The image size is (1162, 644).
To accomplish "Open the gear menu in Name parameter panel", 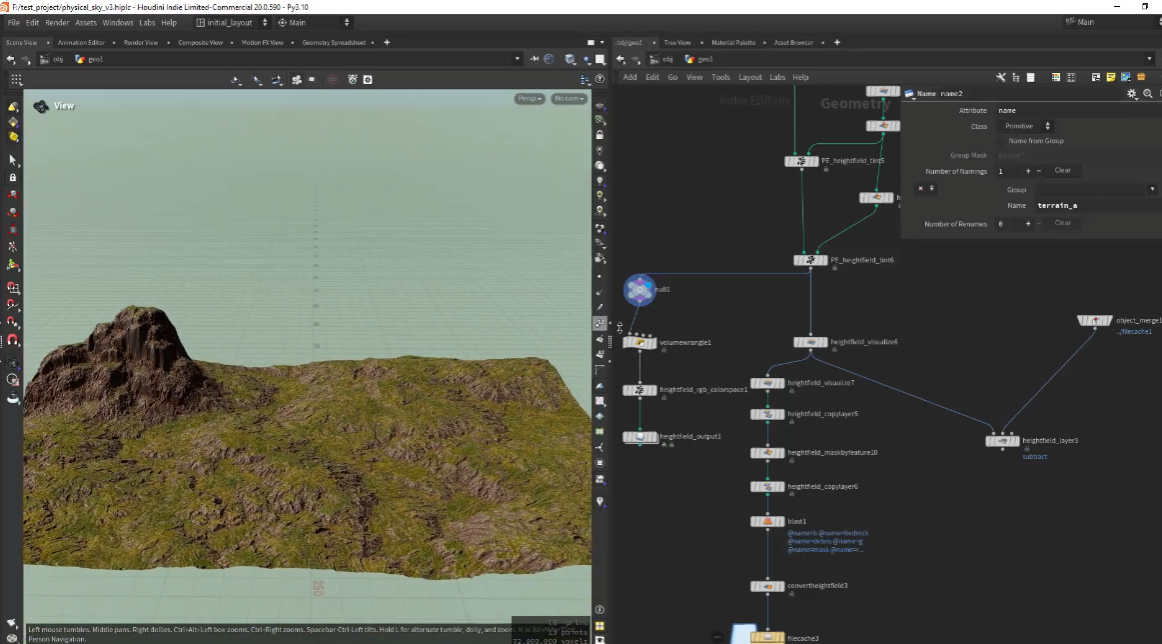I will click(1132, 94).
